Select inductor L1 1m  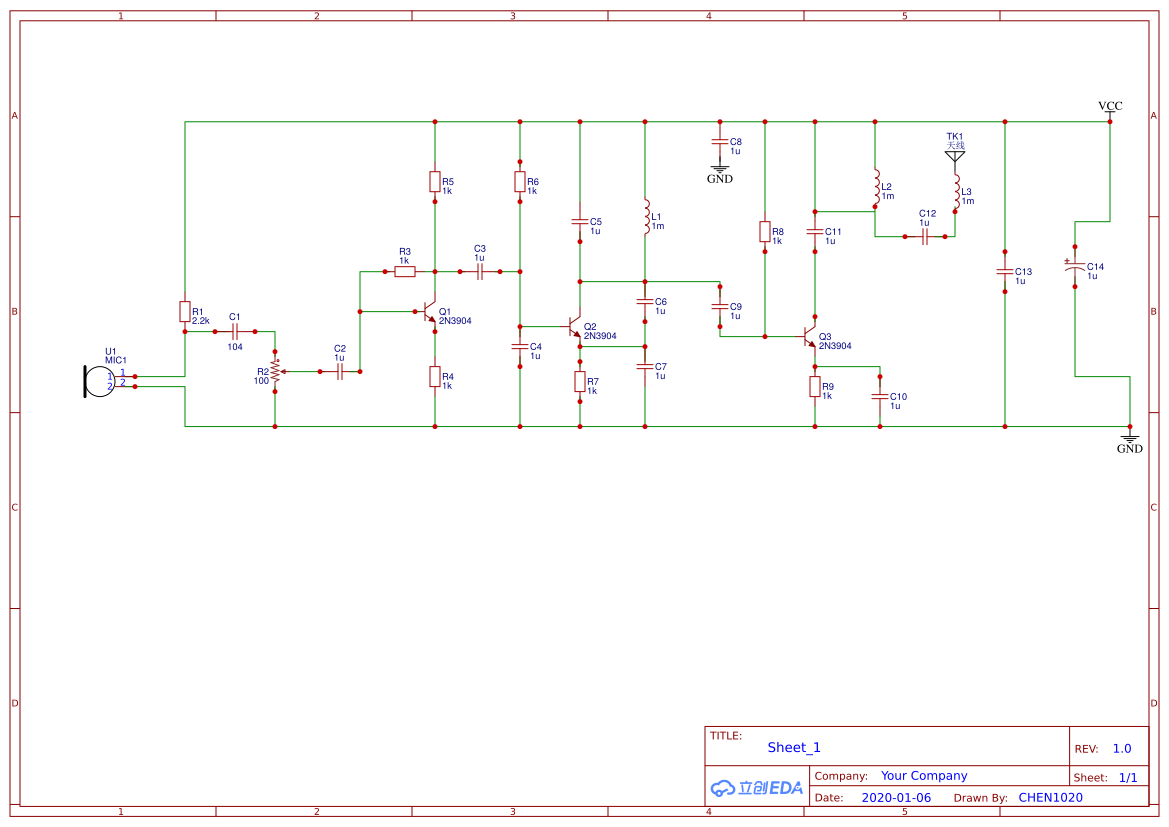646,216
